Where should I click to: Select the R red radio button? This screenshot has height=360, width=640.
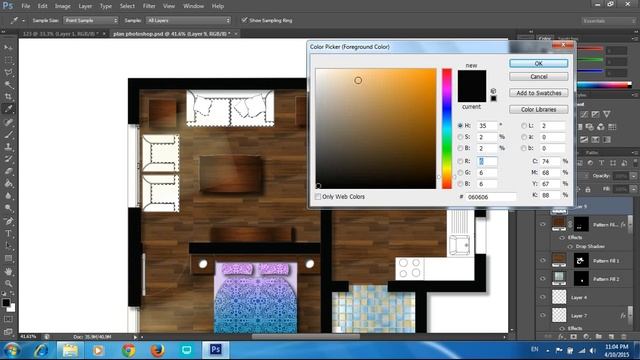460,161
